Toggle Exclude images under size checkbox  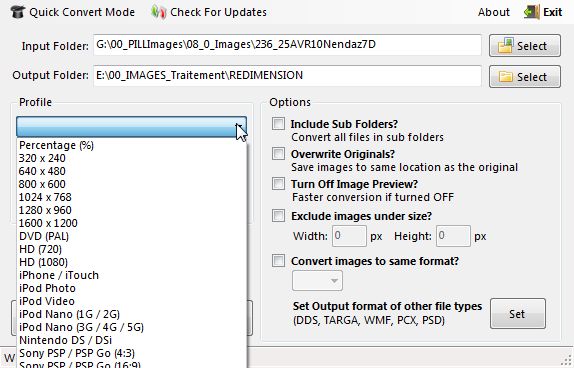tap(278, 216)
